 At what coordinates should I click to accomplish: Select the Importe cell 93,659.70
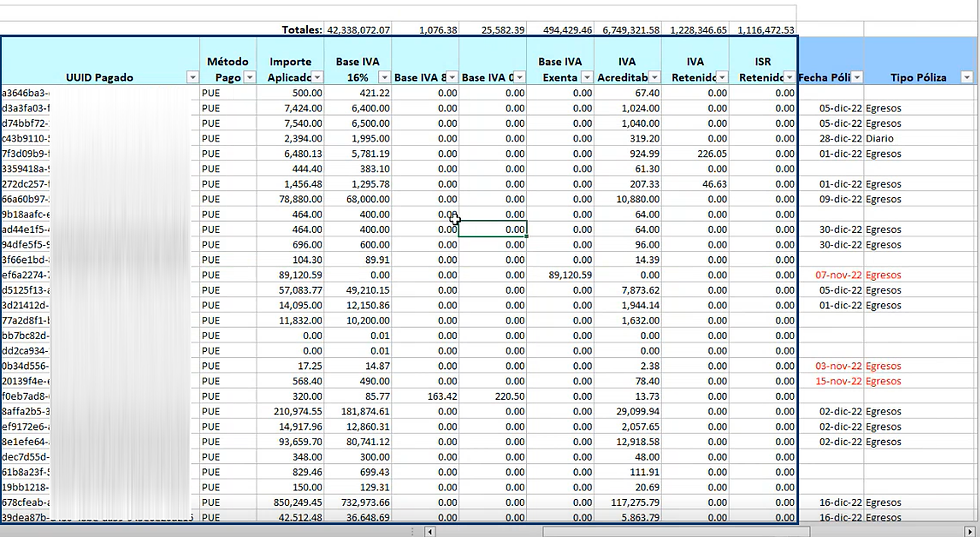(x=291, y=442)
